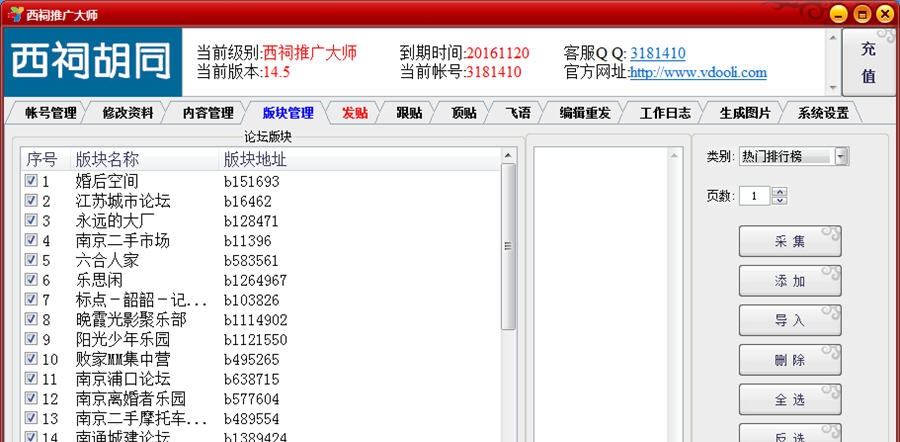Click the forum list scrollbar thumb
This screenshot has width=900, height=442.
point(508,246)
